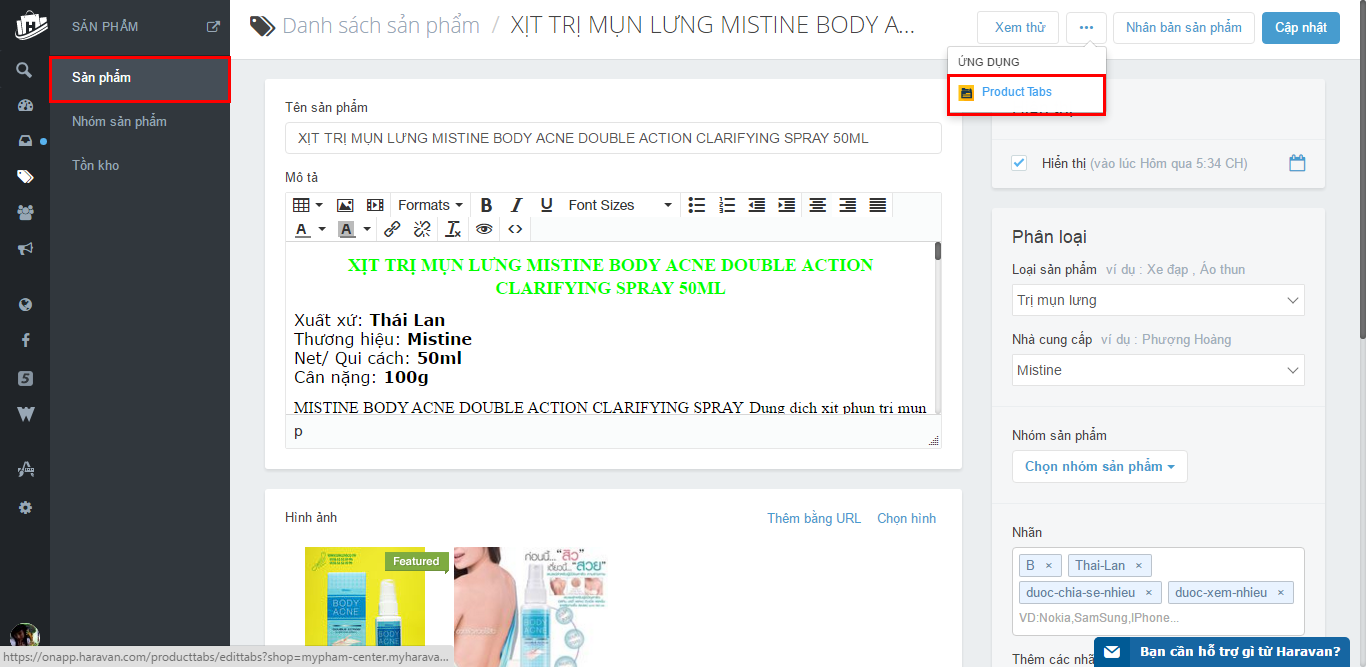Open storefront via external link icon
This screenshot has width=1366, height=667.
213,27
